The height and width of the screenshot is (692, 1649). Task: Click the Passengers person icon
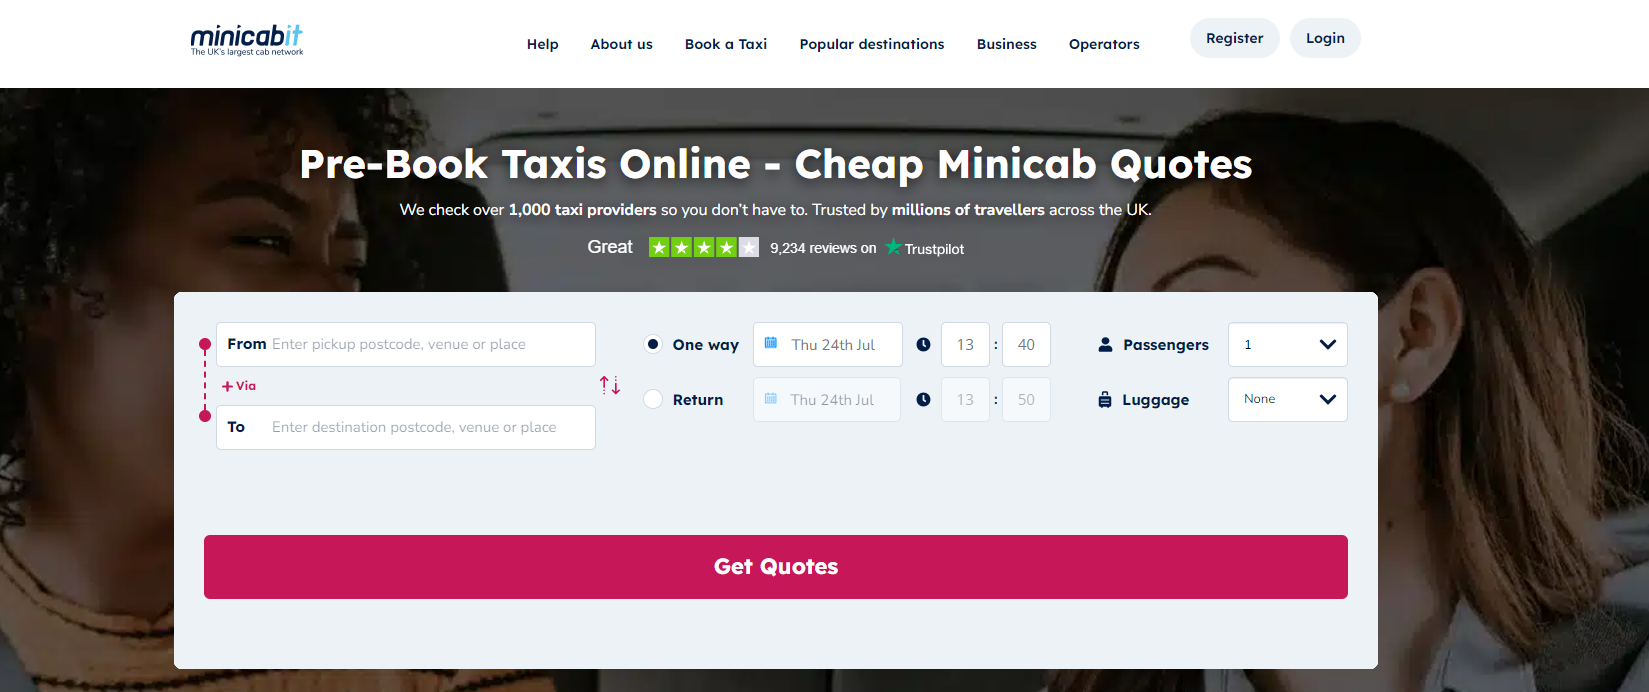coord(1105,344)
